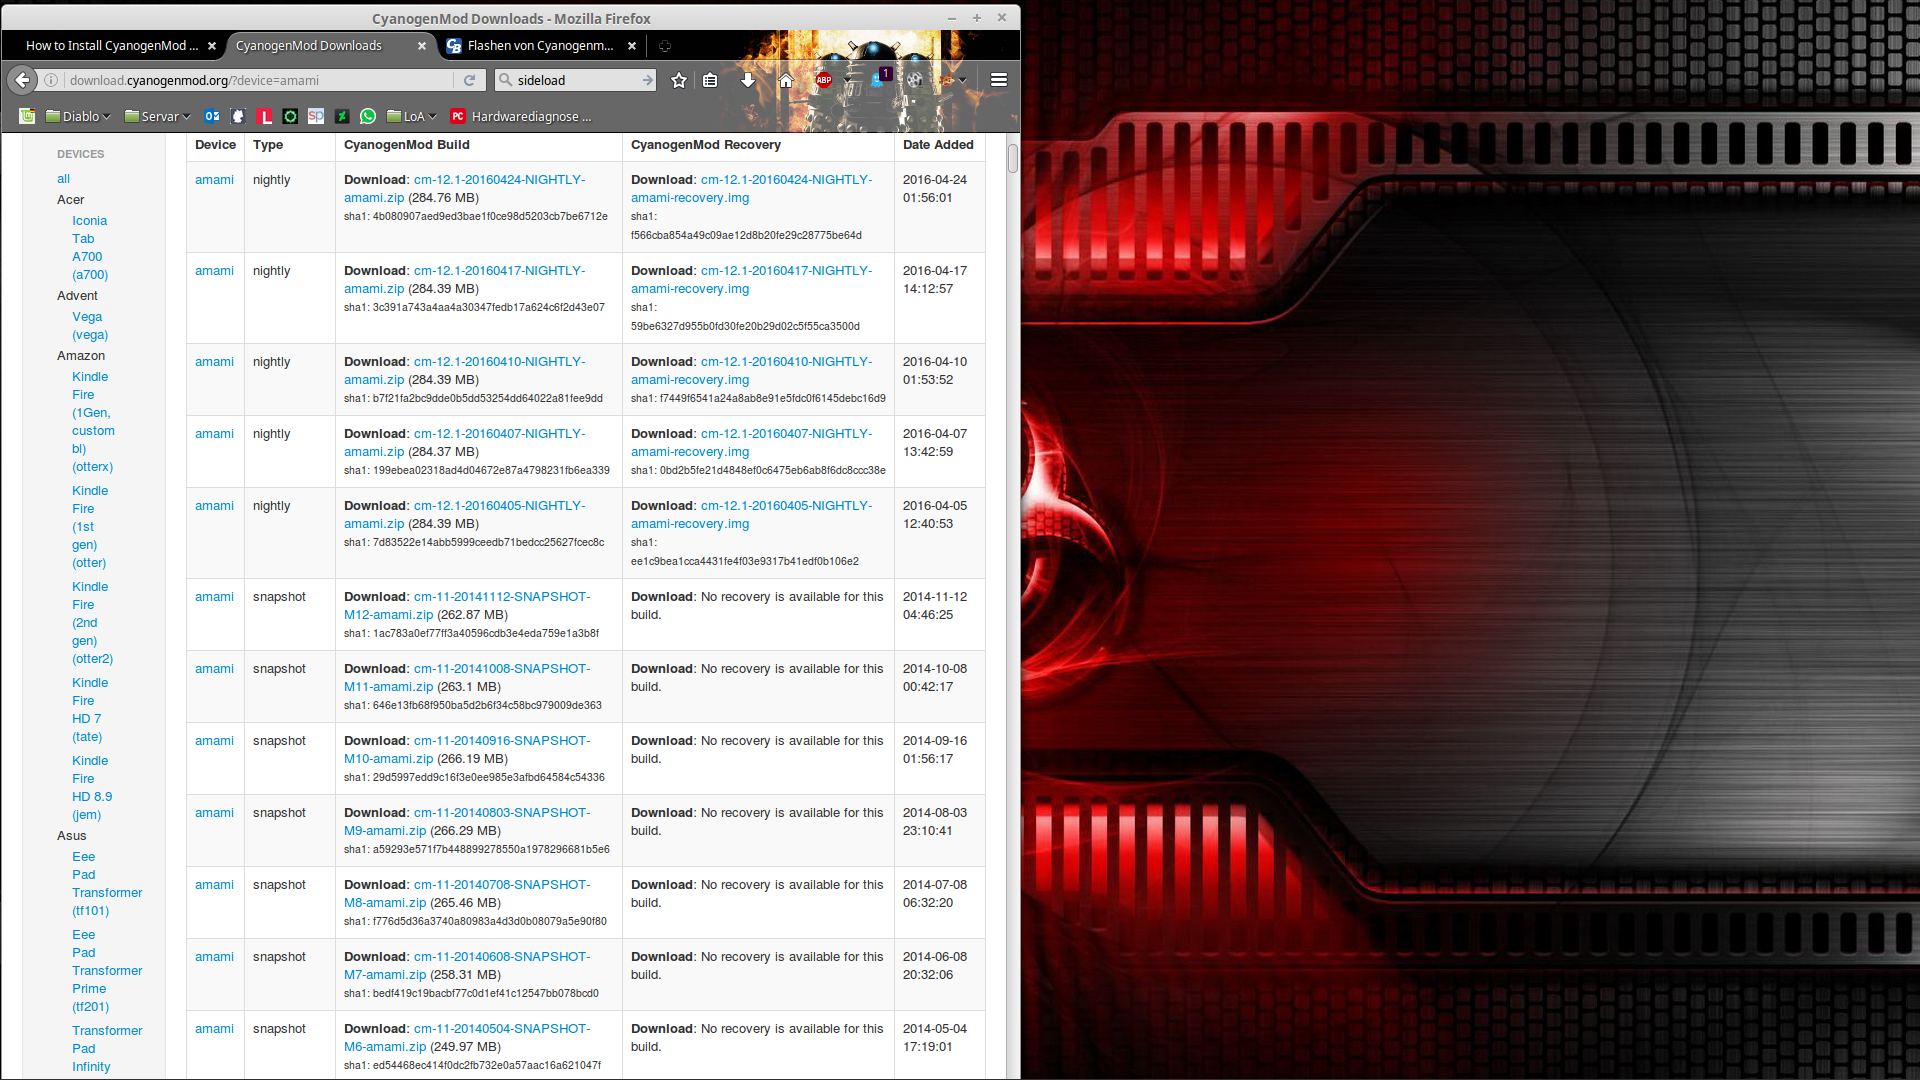
Task: Go to the Firefox home page
Action: [x=786, y=80]
